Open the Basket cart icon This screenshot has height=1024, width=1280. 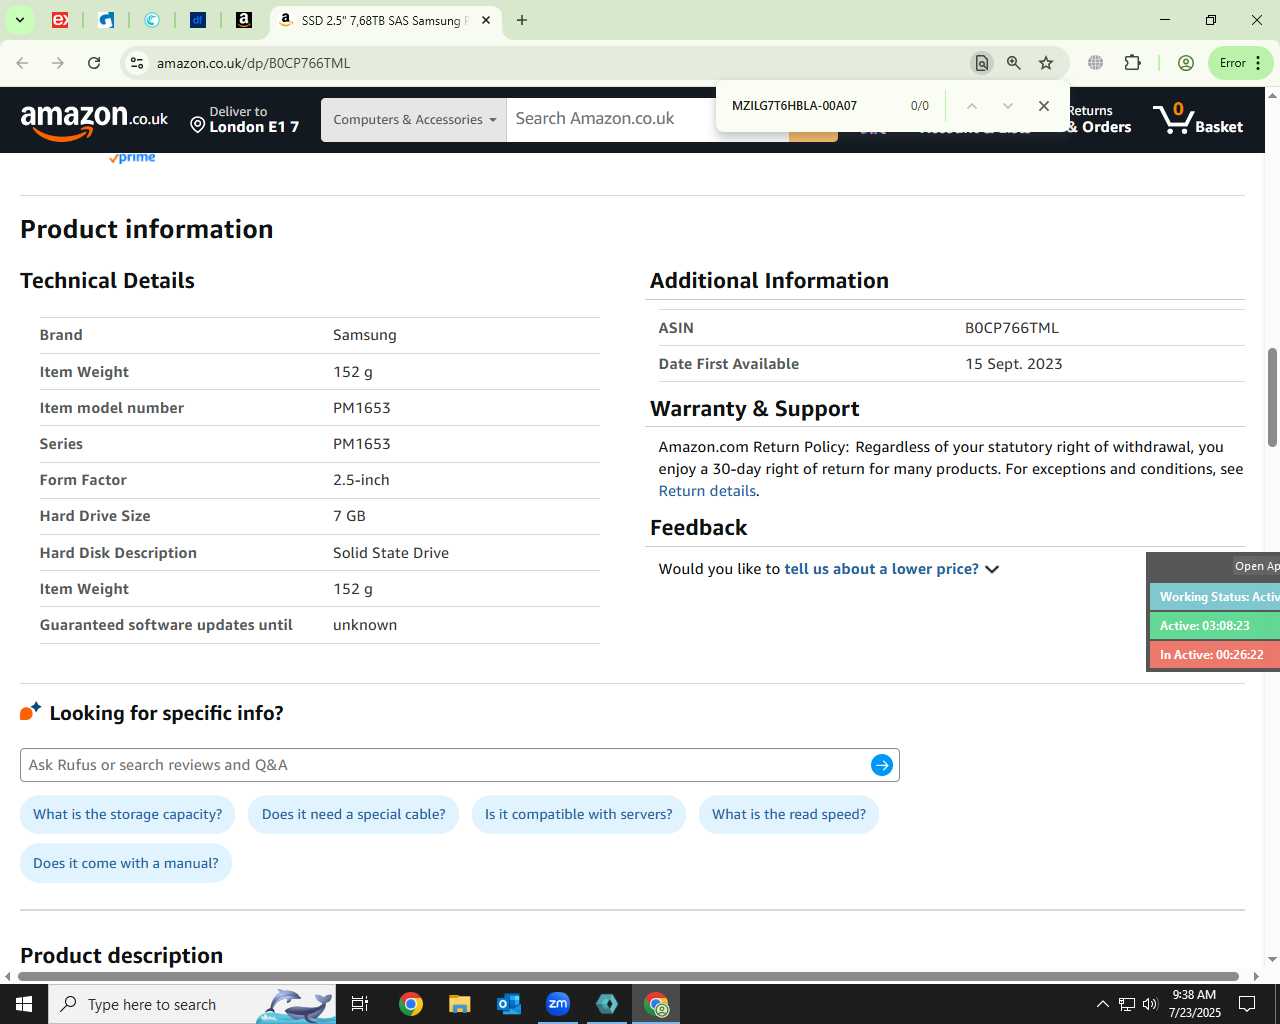(1198, 119)
